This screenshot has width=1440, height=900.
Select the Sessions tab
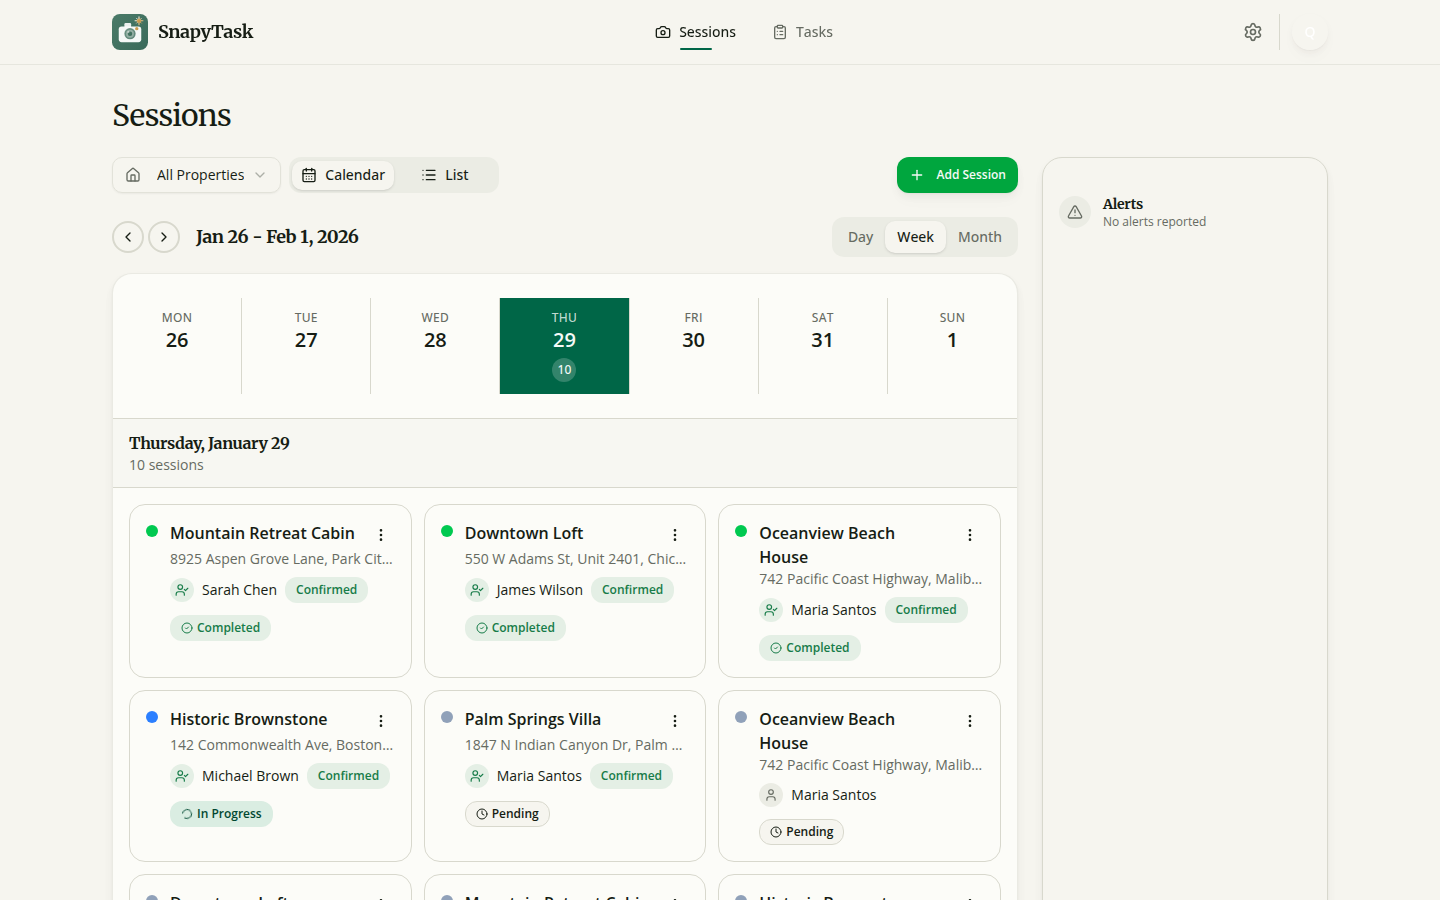[695, 31]
